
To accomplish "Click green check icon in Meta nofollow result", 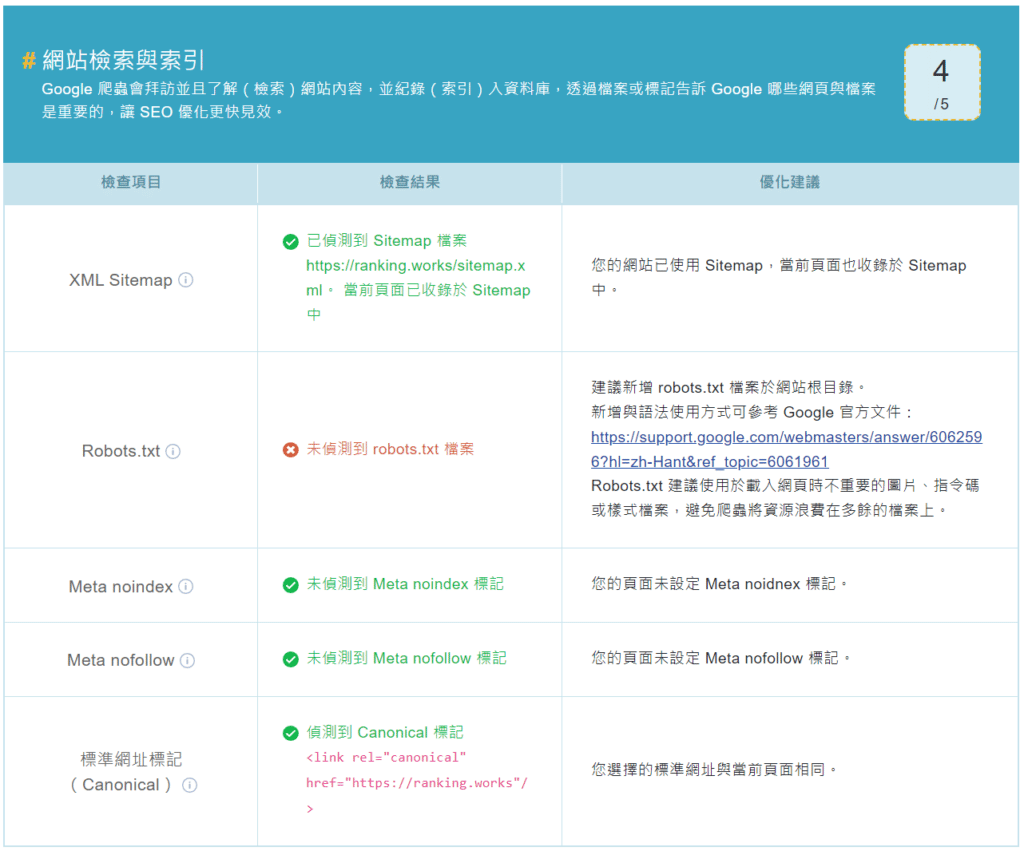I will click(291, 659).
